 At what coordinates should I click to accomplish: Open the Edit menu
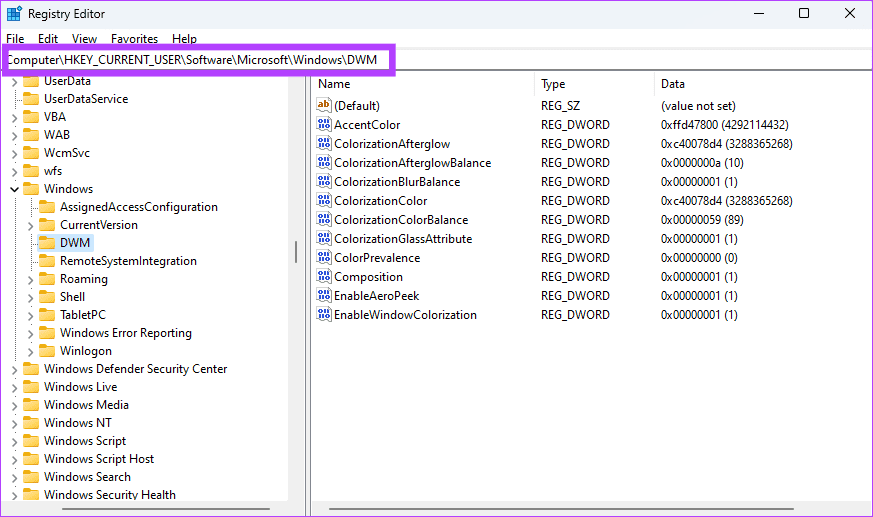tap(48, 38)
